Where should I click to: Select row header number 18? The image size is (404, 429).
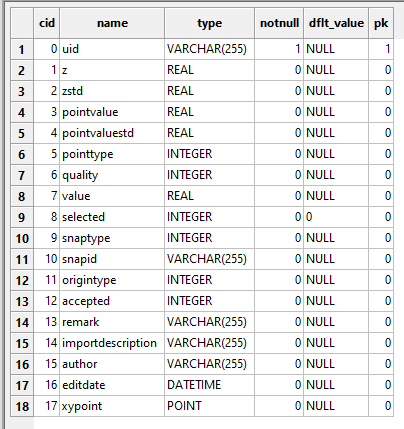(22, 406)
